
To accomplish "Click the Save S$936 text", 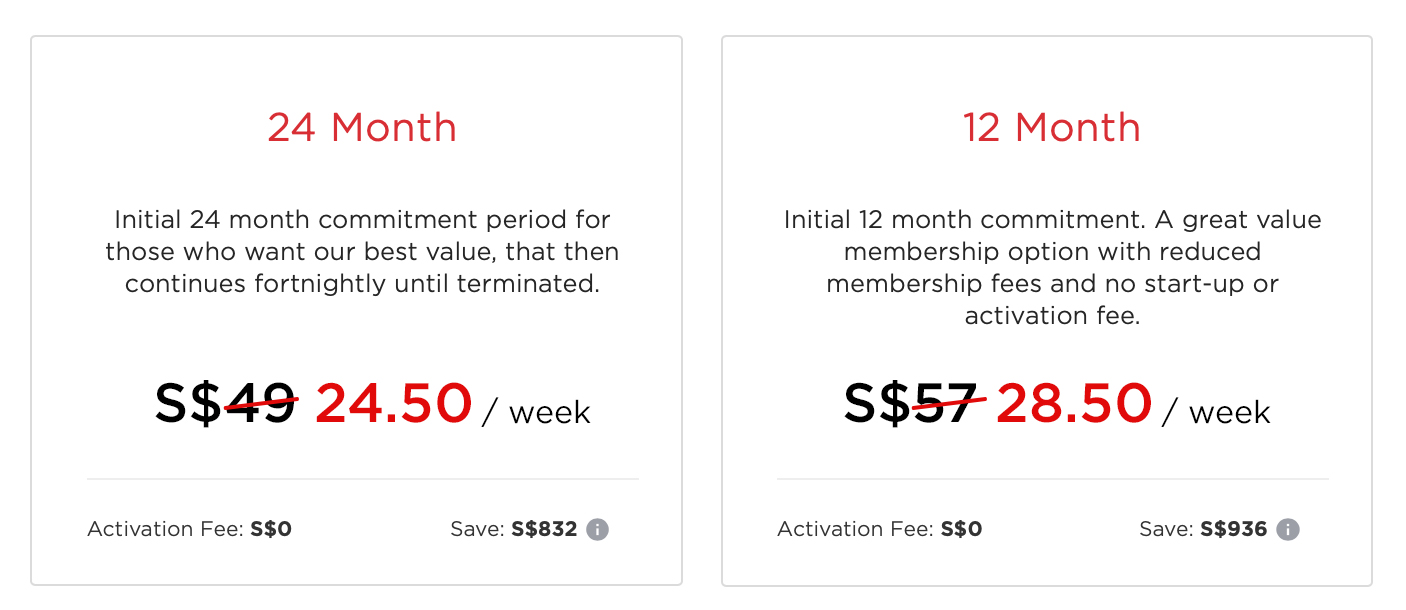I will coord(1203,529).
